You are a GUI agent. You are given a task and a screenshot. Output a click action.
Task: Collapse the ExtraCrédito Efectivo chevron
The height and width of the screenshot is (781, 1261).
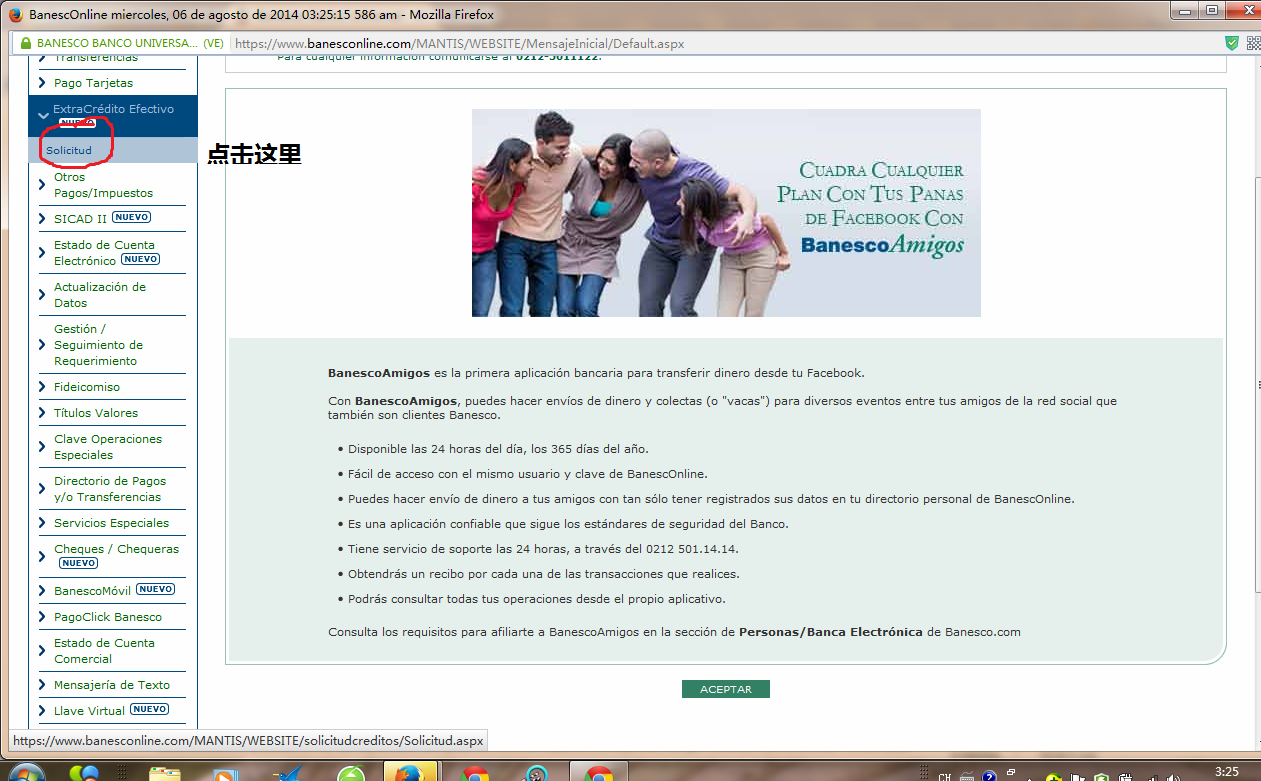point(43,116)
